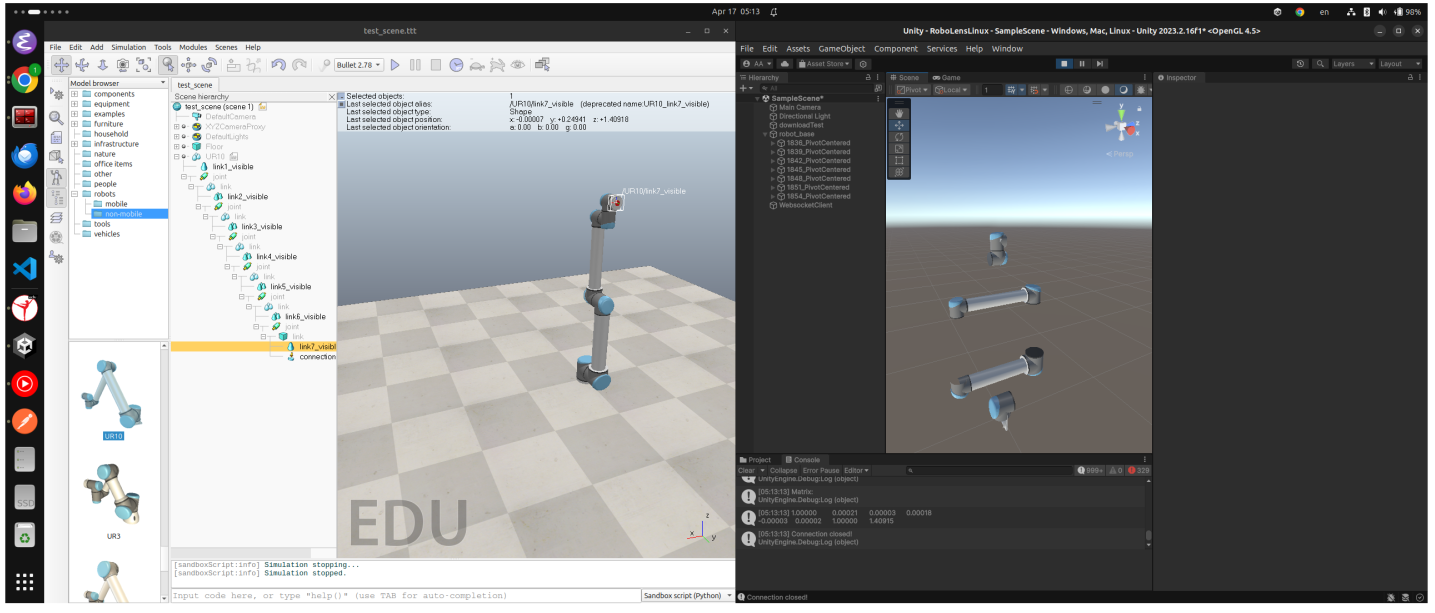Expand the components folder in Model browser
Screen dimensions: 1435x613
[x=74, y=94]
